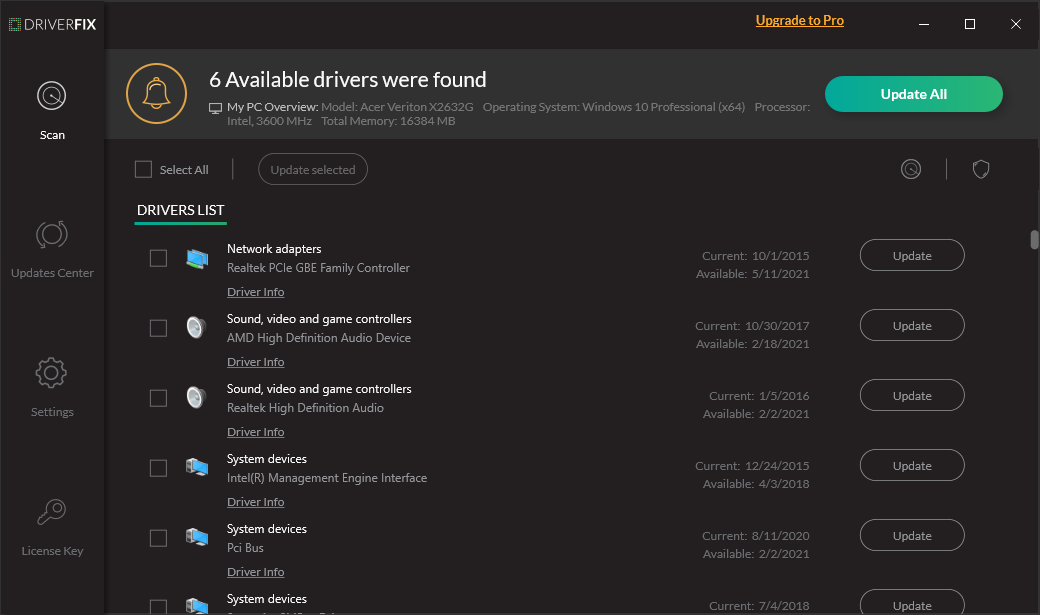The image size is (1040, 615).
Task: Click the monitor icon next to My PC Overview
Action: 213,107
